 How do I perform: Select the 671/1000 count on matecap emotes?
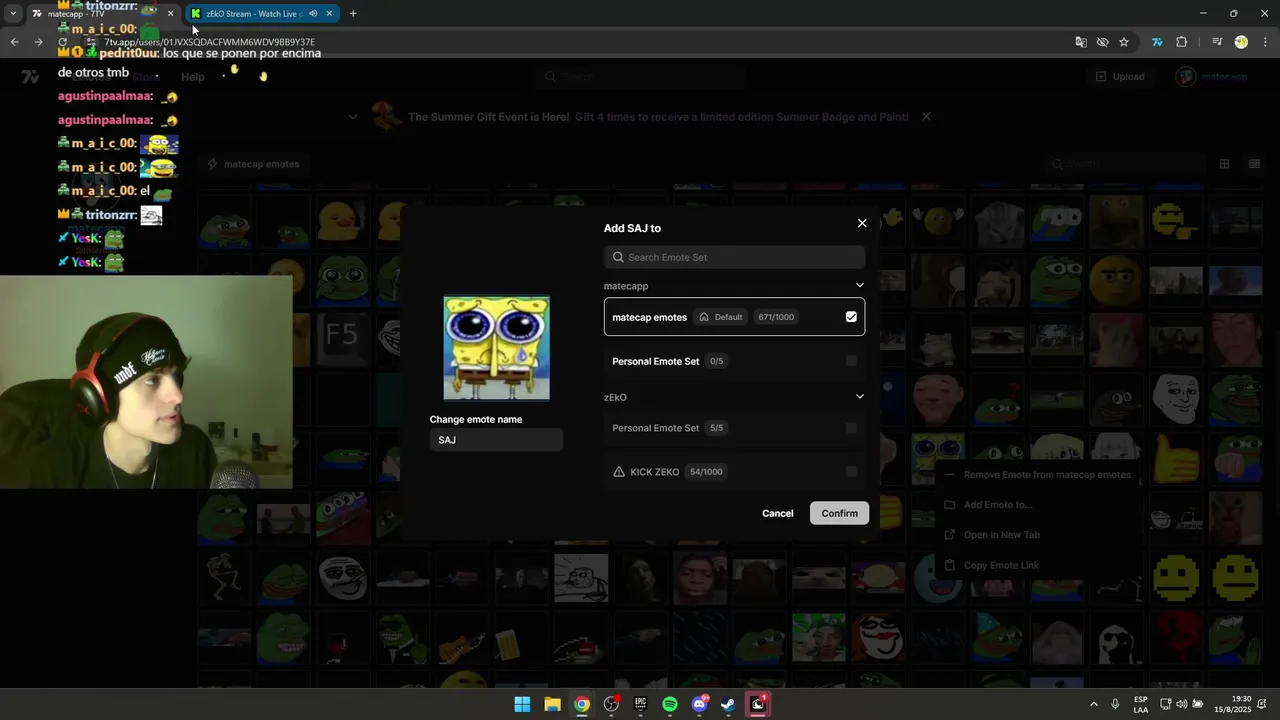pyautogui.click(x=776, y=317)
